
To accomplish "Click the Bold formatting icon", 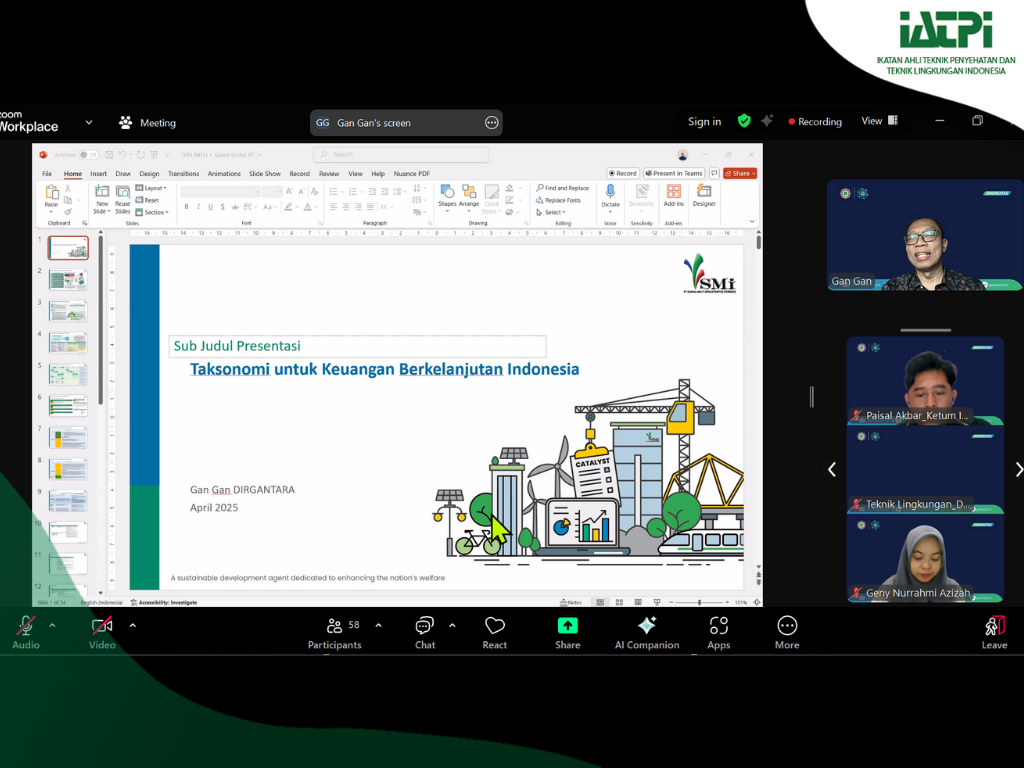I will click(x=186, y=207).
